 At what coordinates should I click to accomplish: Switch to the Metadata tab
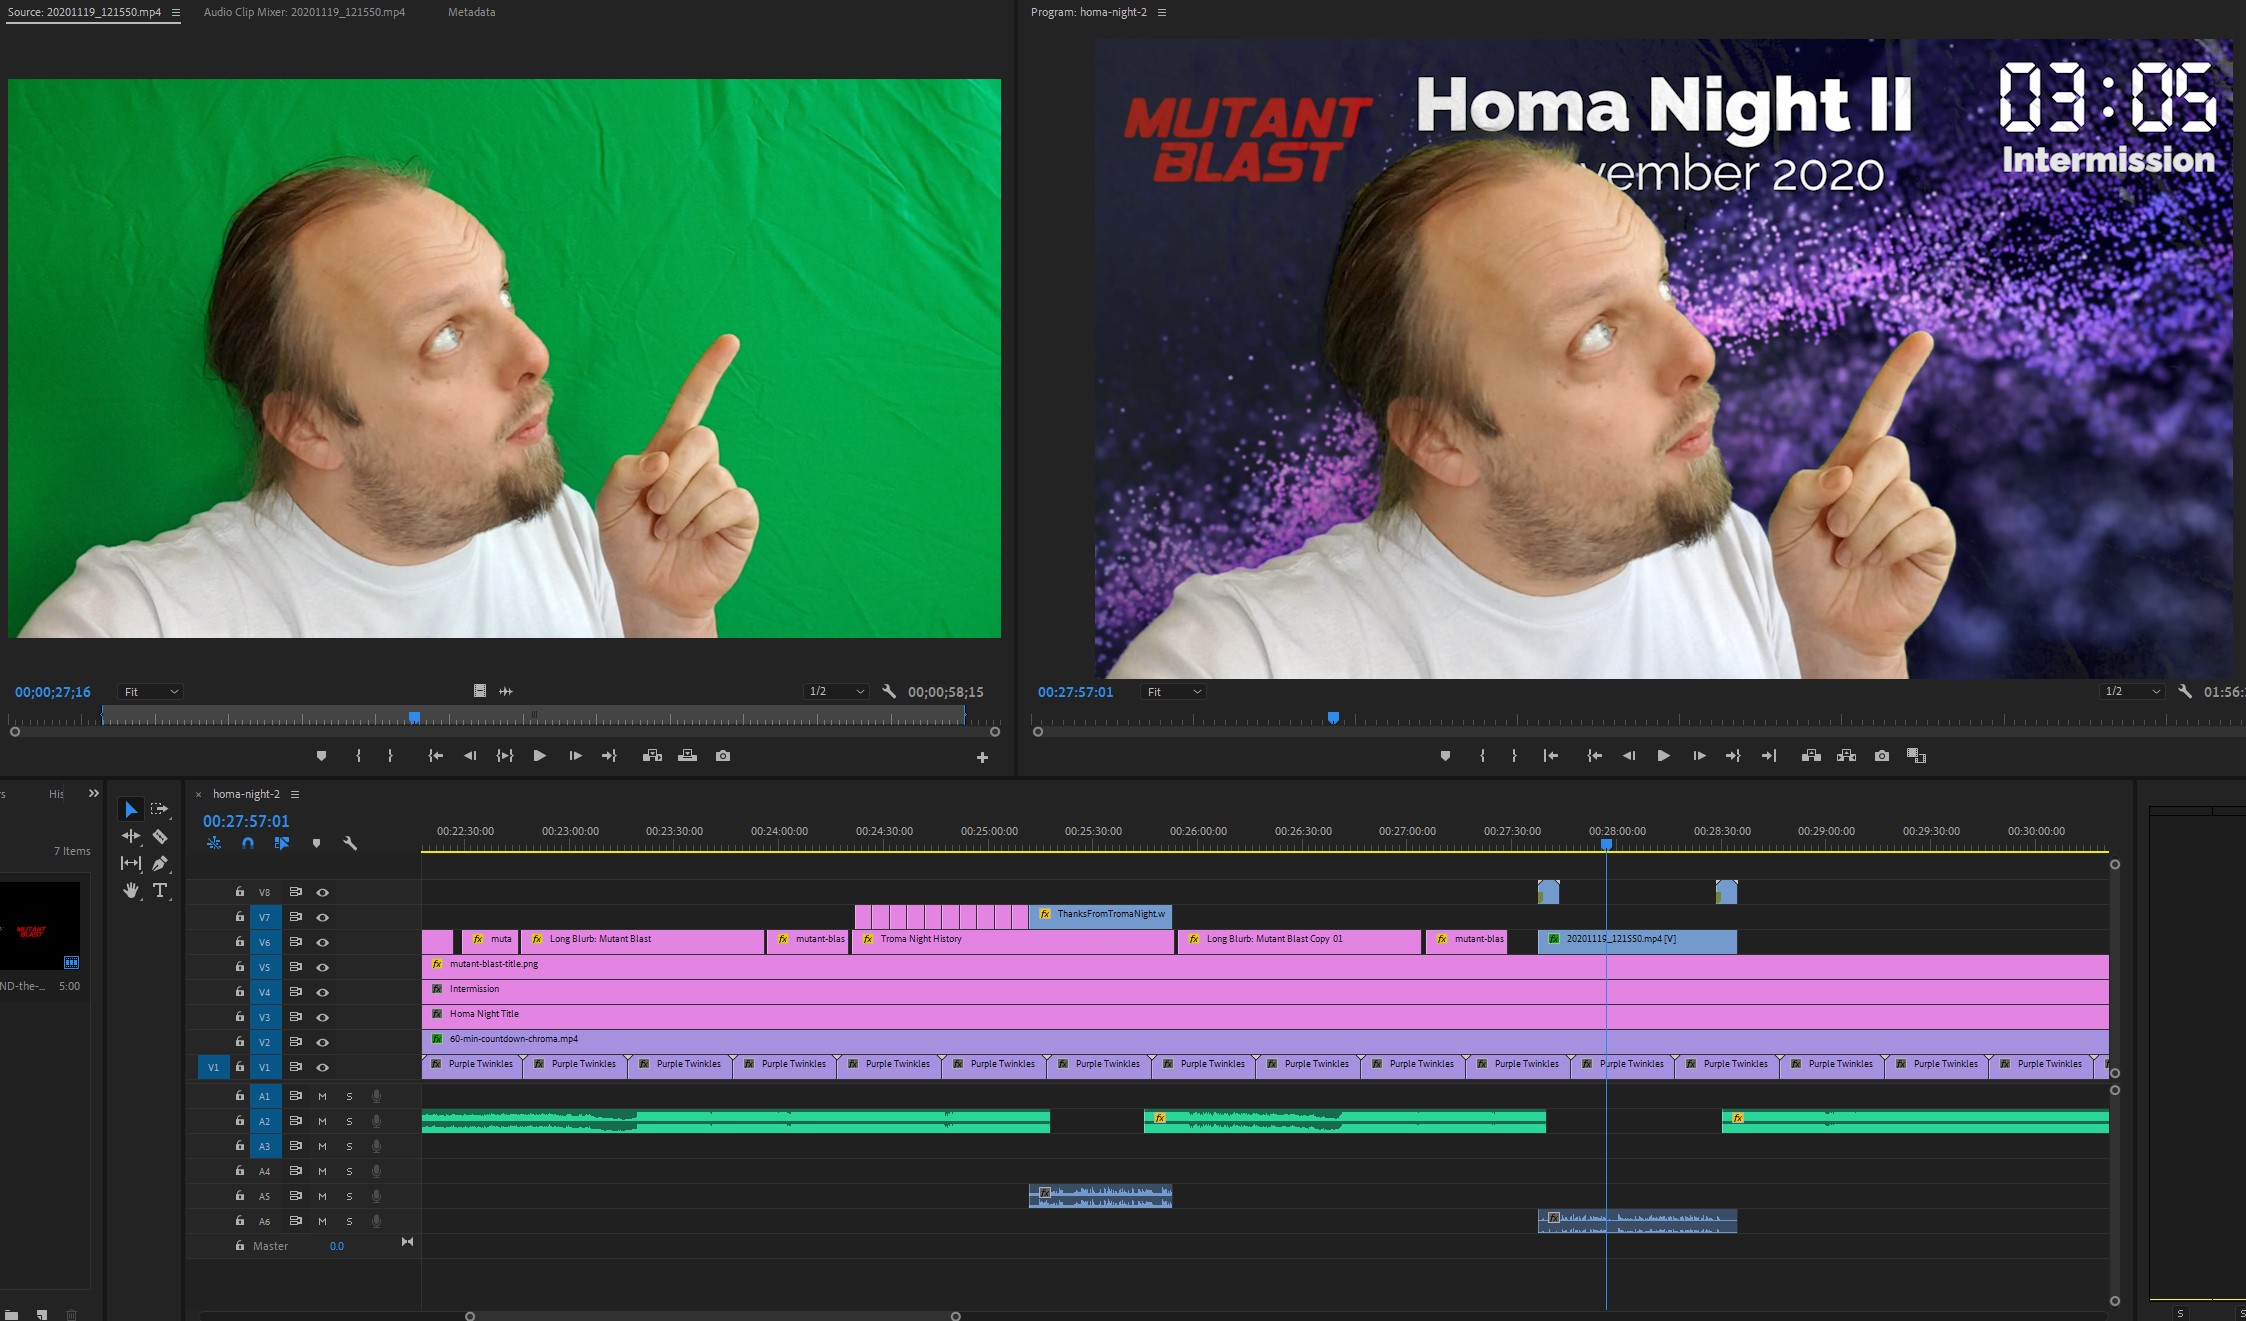click(x=471, y=12)
